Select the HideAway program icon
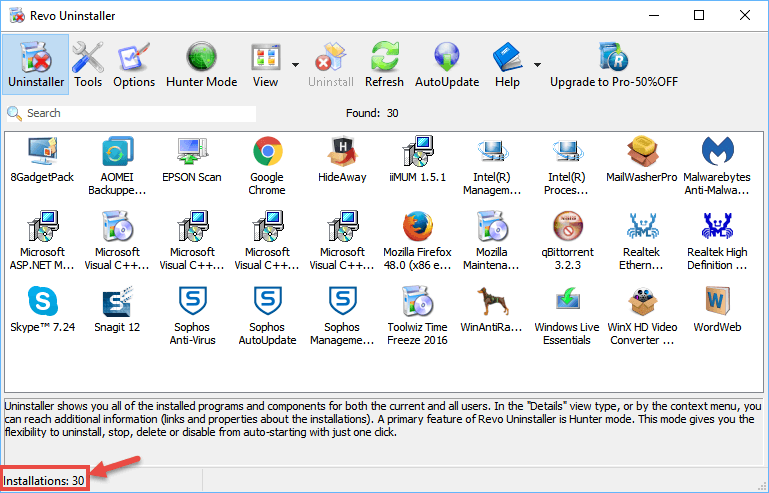Screen dimensions: 769x493 [x=342, y=151]
